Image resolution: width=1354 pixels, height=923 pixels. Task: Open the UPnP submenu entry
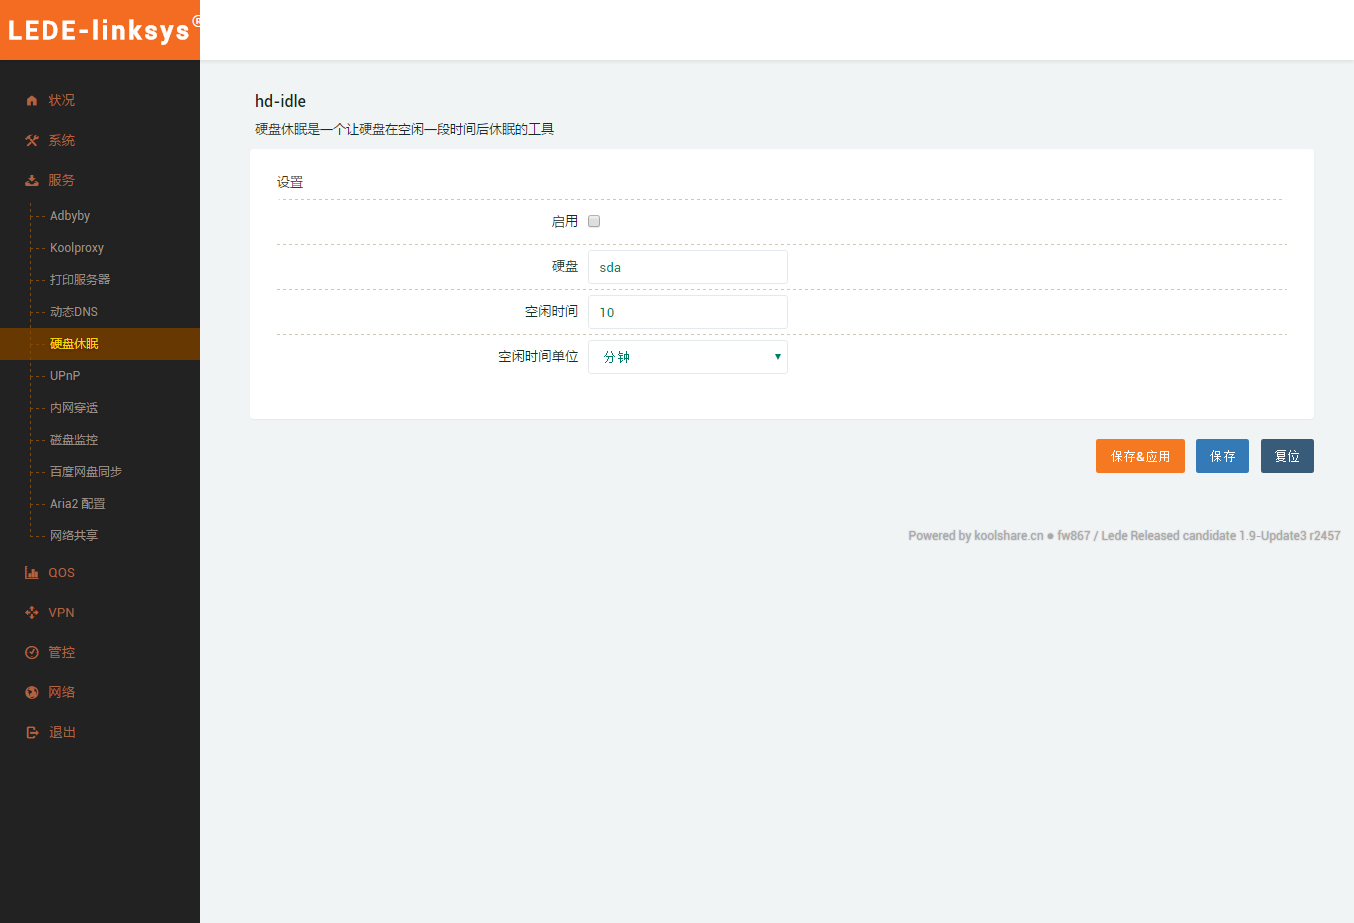tap(65, 376)
